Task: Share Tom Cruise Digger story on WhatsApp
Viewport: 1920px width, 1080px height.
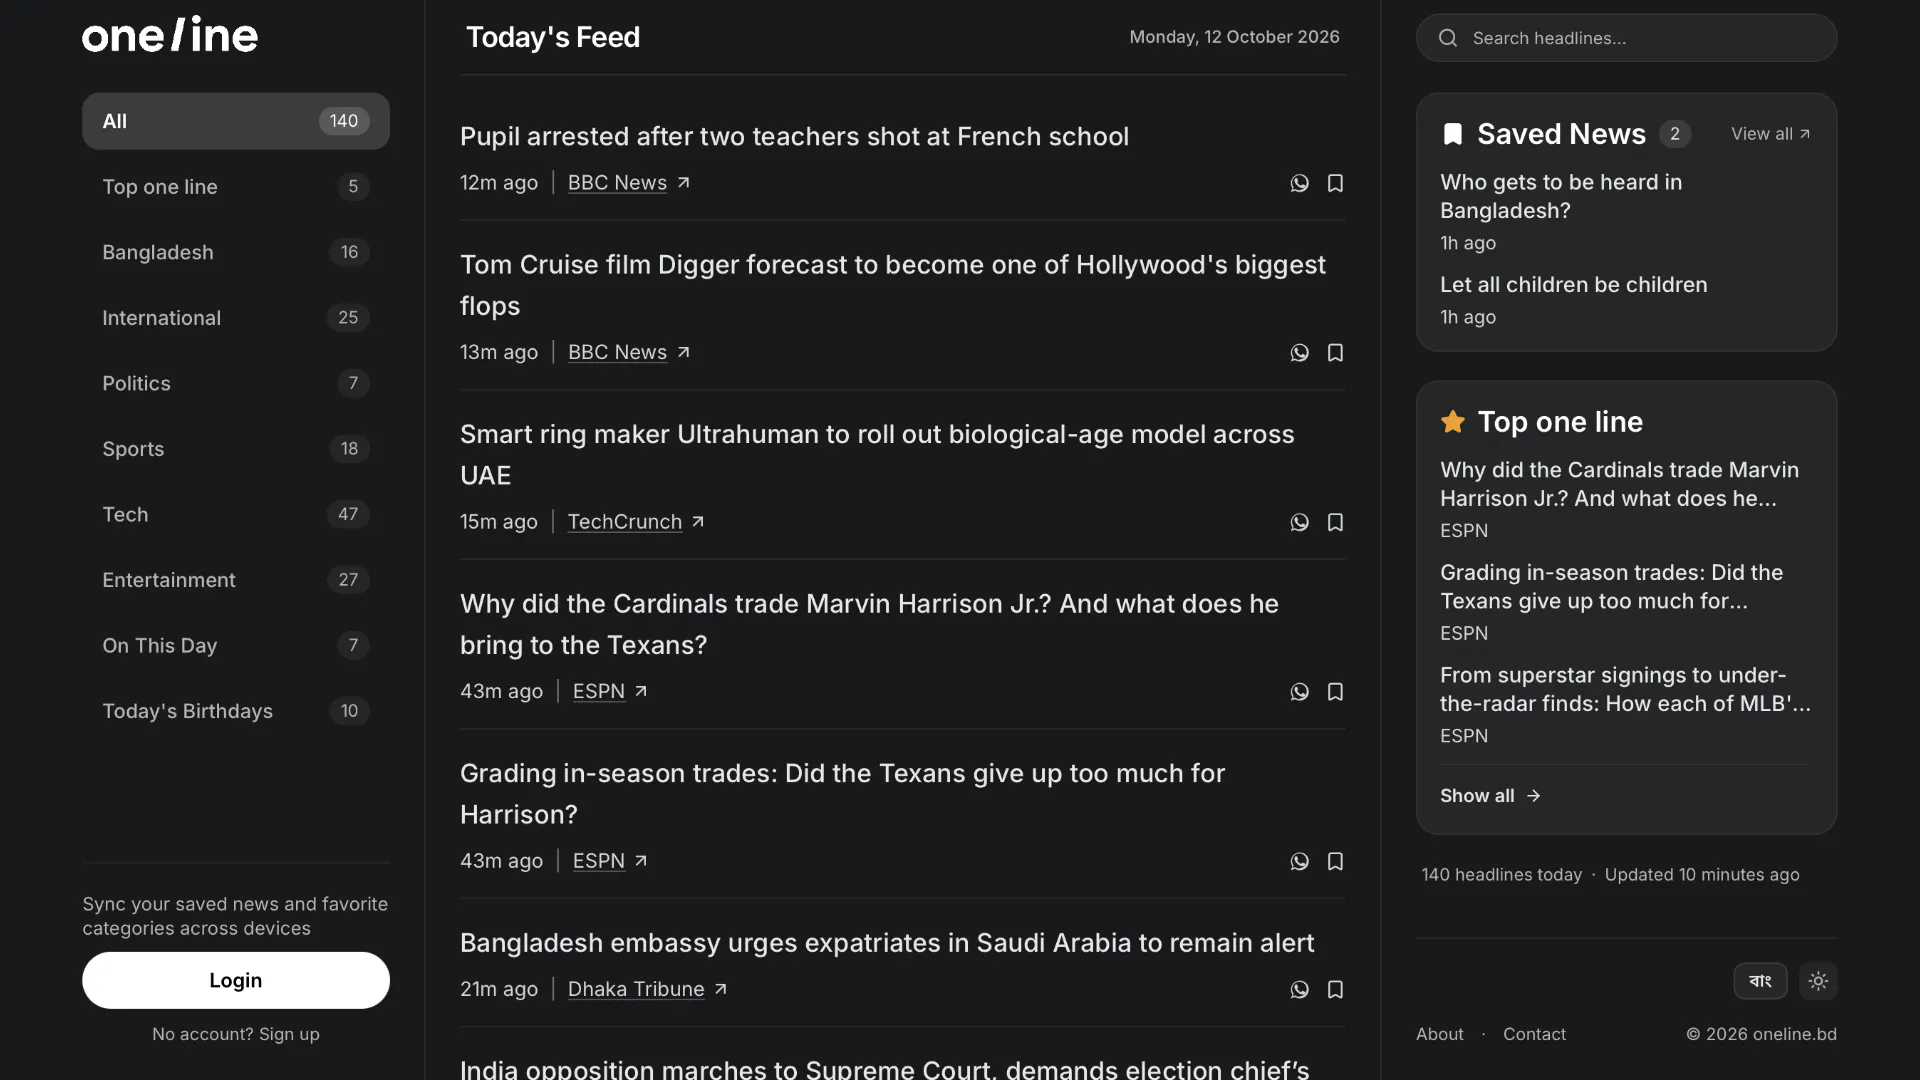Action: click(1299, 353)
